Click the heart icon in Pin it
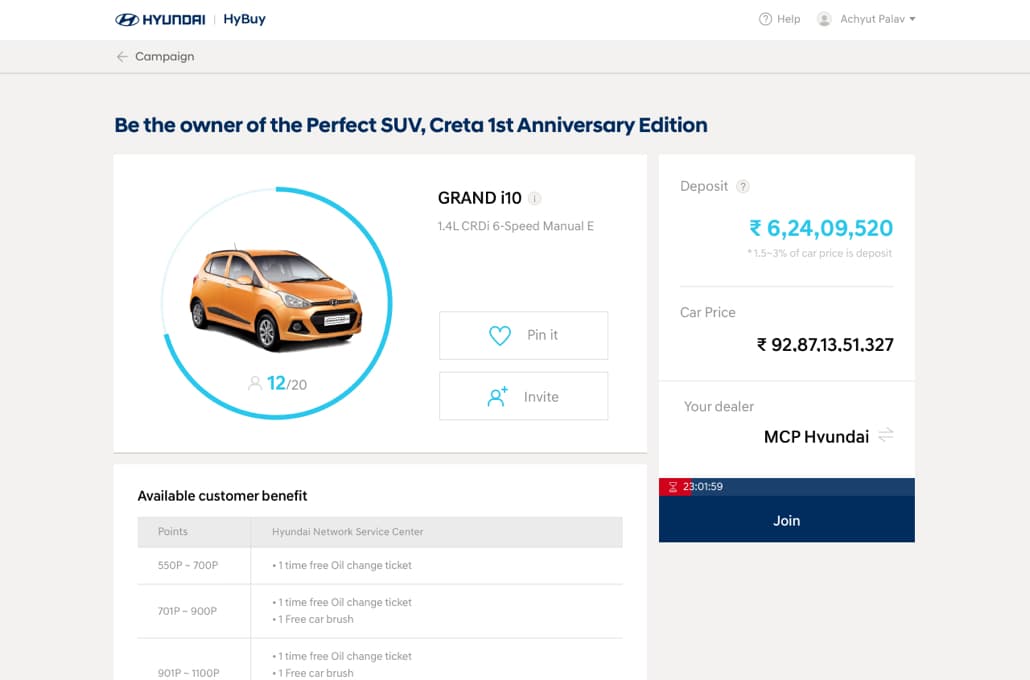Image resolution: width=1030 pixels, height=680 pixels. 500,336
